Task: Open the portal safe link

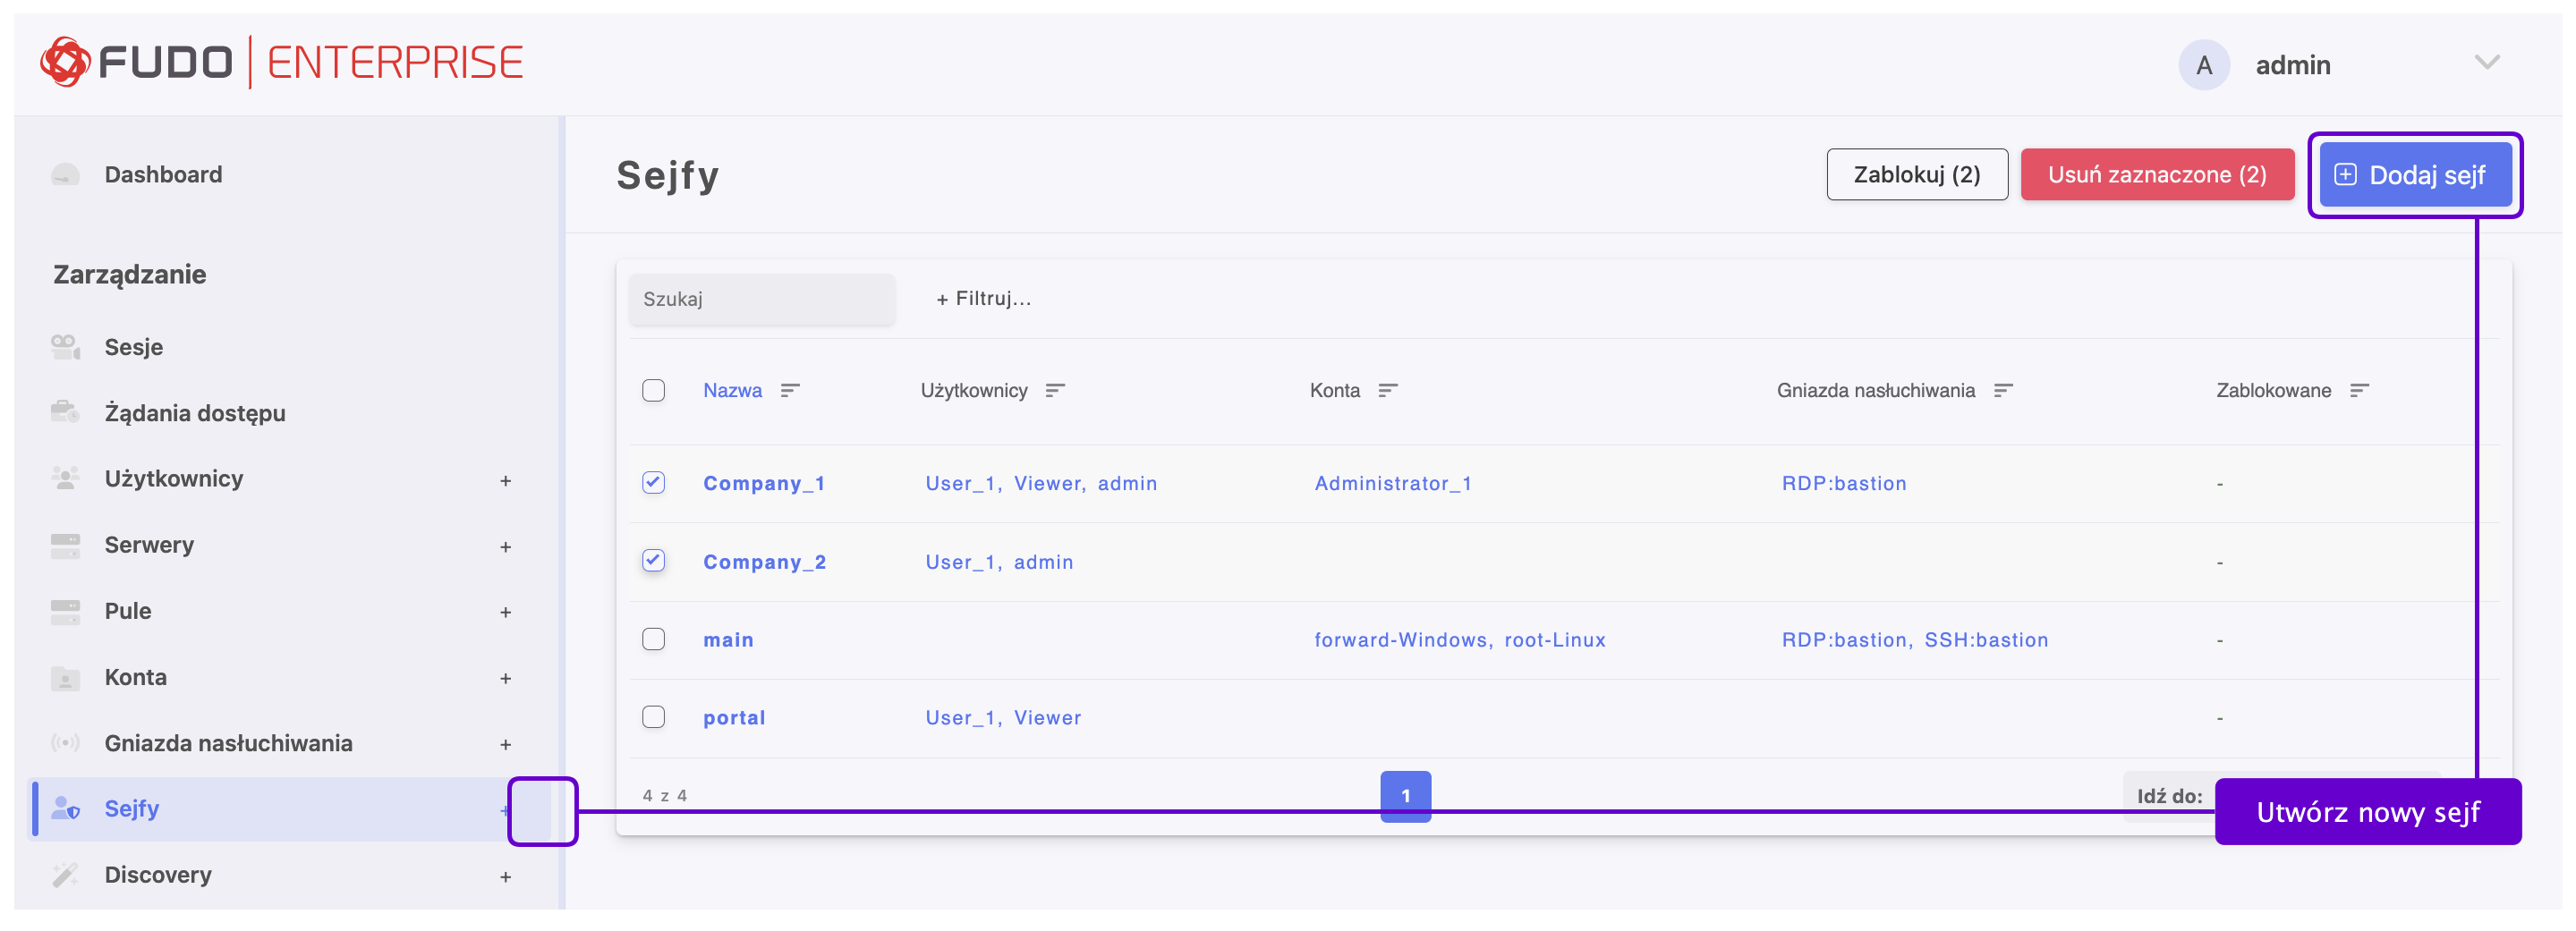Action: coord(734,717)
